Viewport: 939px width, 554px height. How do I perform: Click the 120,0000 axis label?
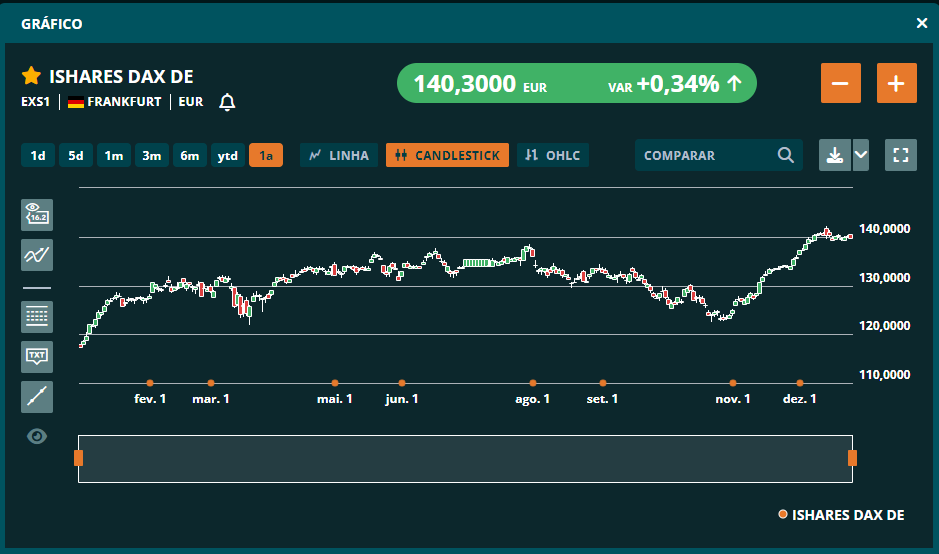tap(885, 326)
